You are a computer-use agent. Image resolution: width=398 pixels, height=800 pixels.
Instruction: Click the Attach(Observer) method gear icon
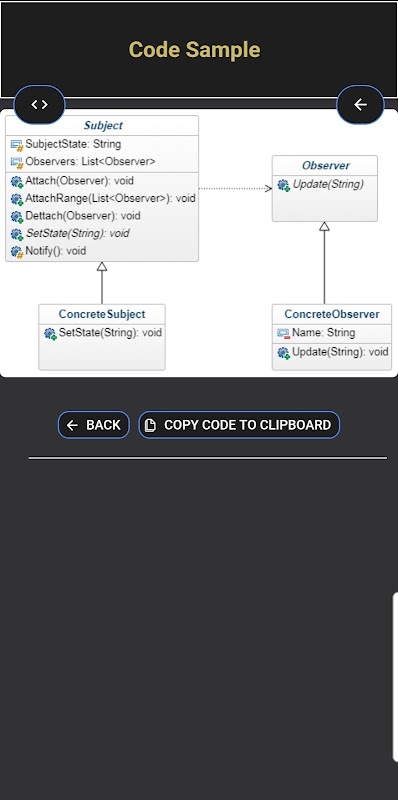[17, 181]
